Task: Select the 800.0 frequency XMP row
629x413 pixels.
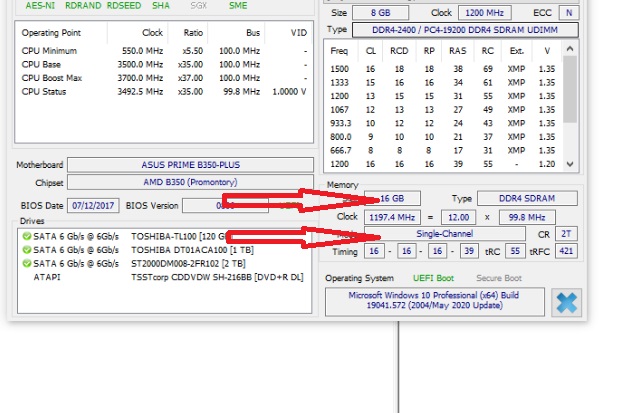Action: [x=443, y=137]
